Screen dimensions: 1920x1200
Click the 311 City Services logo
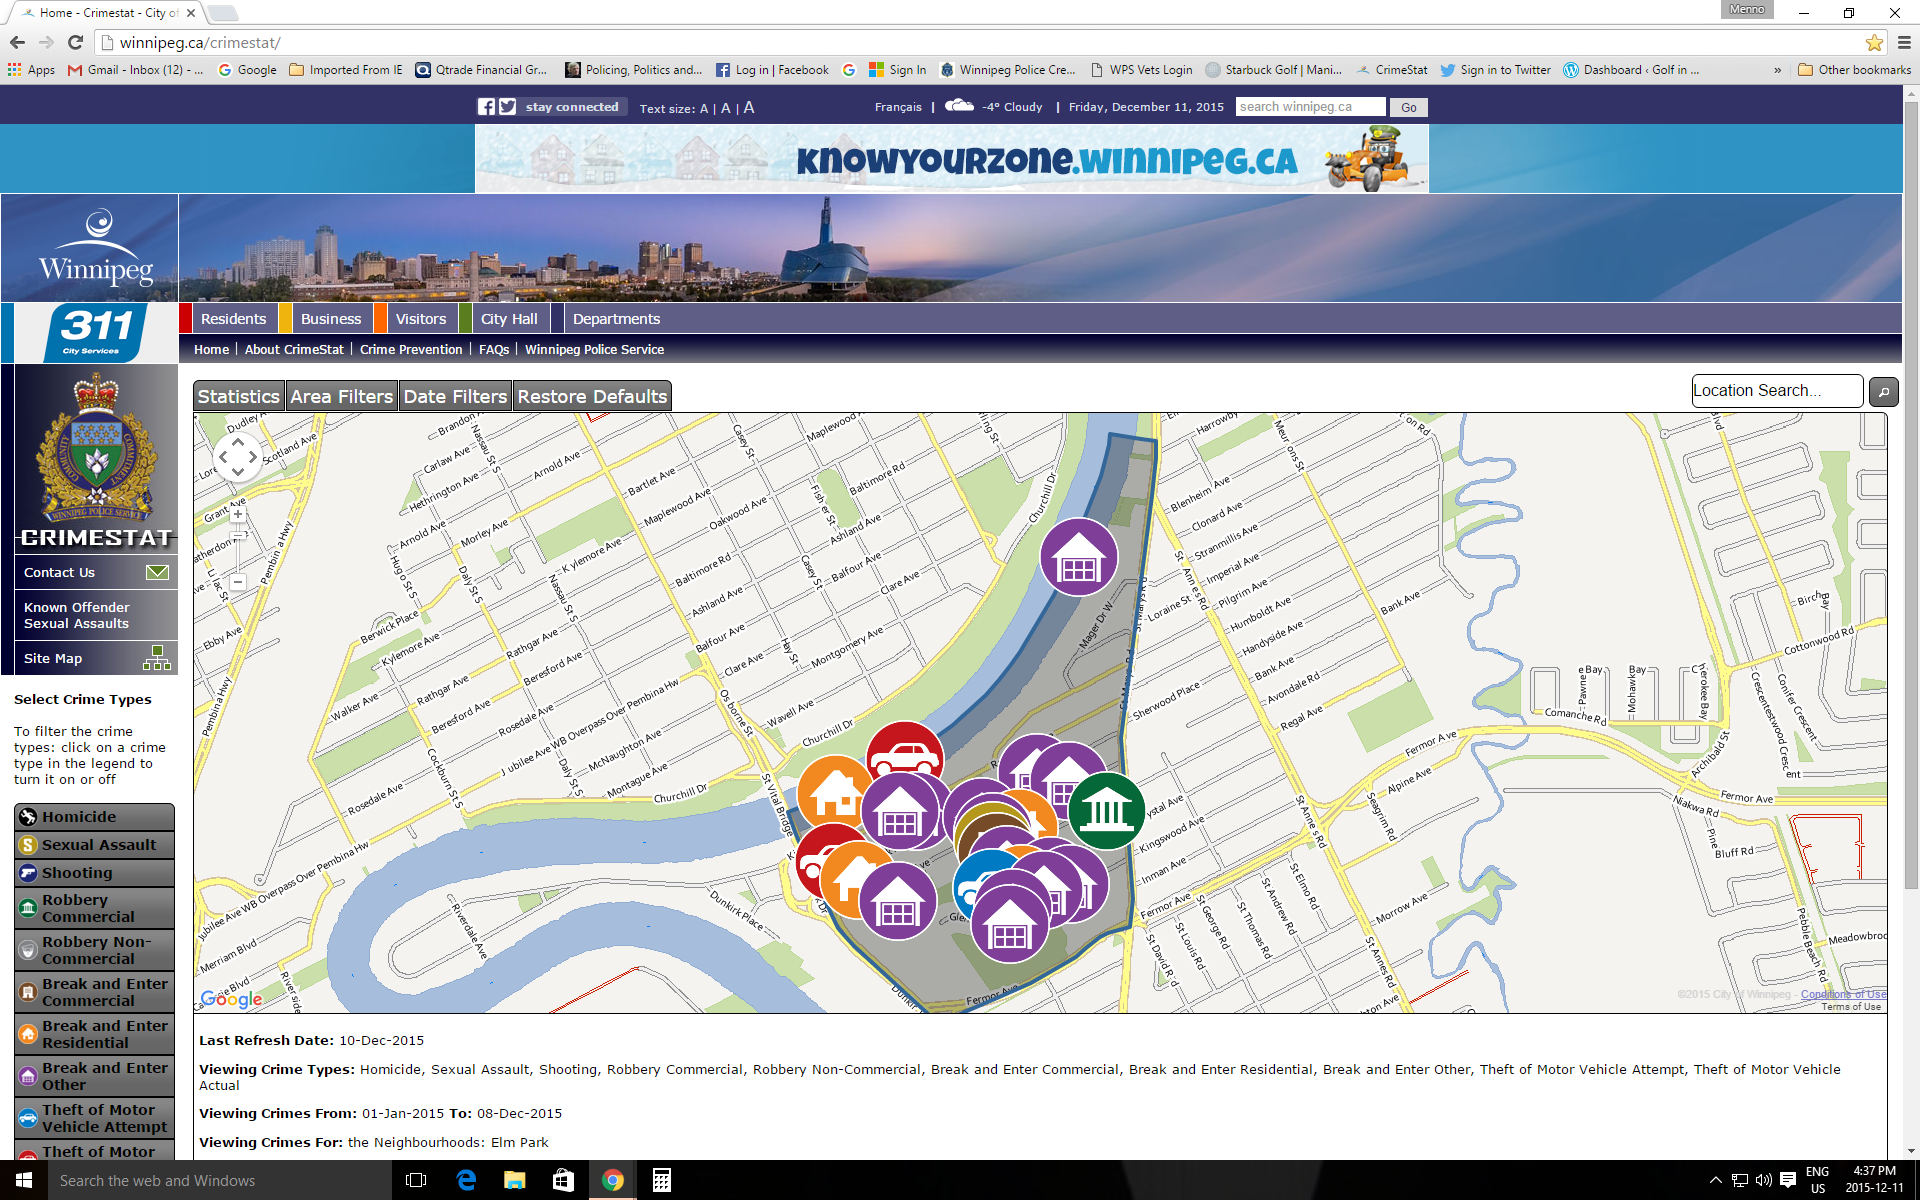pos(96,332)
